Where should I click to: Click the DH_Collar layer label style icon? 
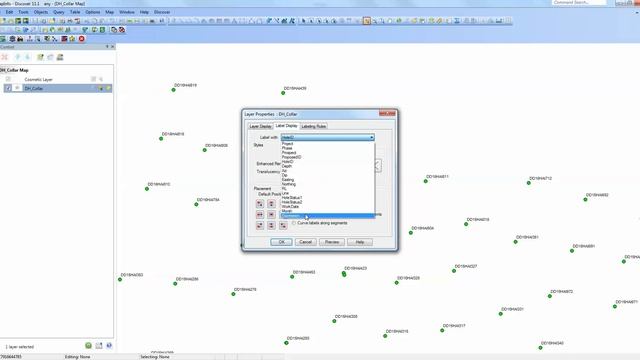[x=109, y=88]
